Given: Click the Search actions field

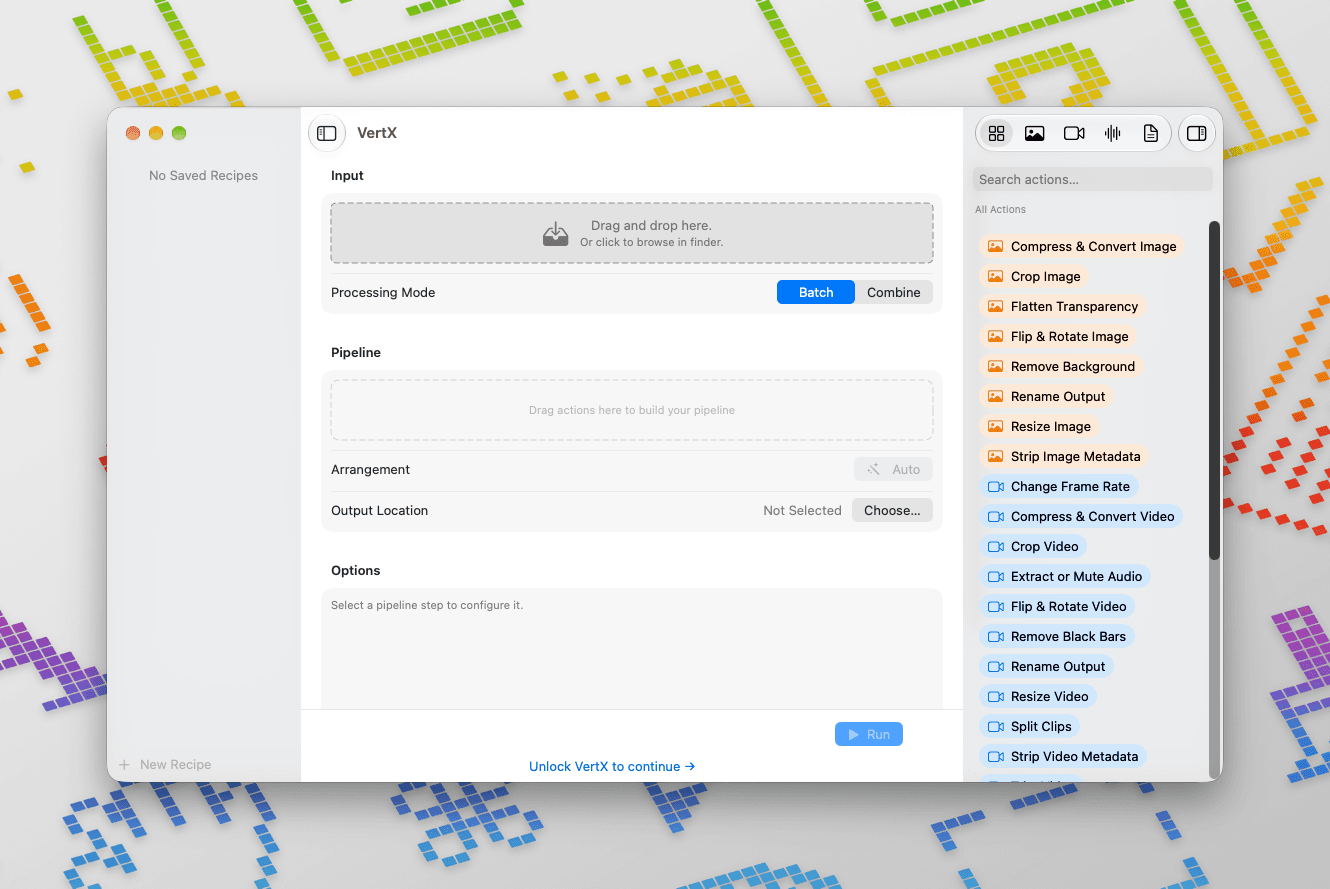Looking at the screenshot, I should tap(1092, 179).
